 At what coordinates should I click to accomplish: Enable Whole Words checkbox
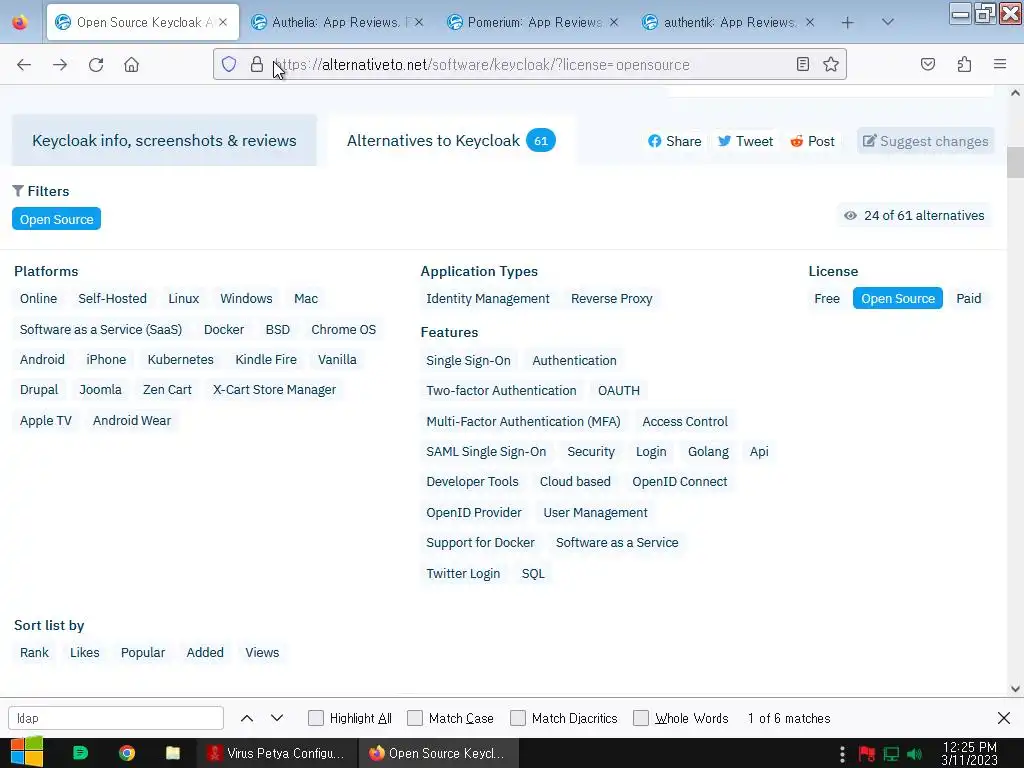point(641,718)
